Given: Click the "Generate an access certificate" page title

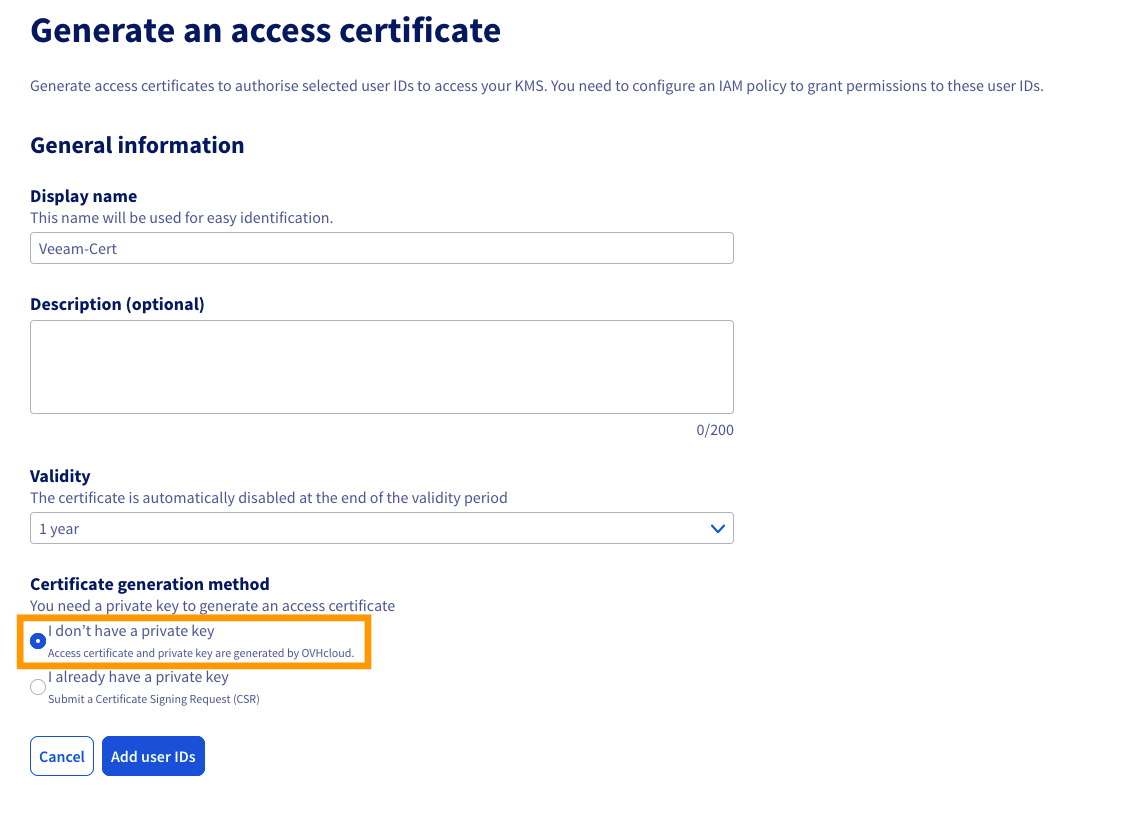Looking at the screenshot, I should (x=265, y=30).
